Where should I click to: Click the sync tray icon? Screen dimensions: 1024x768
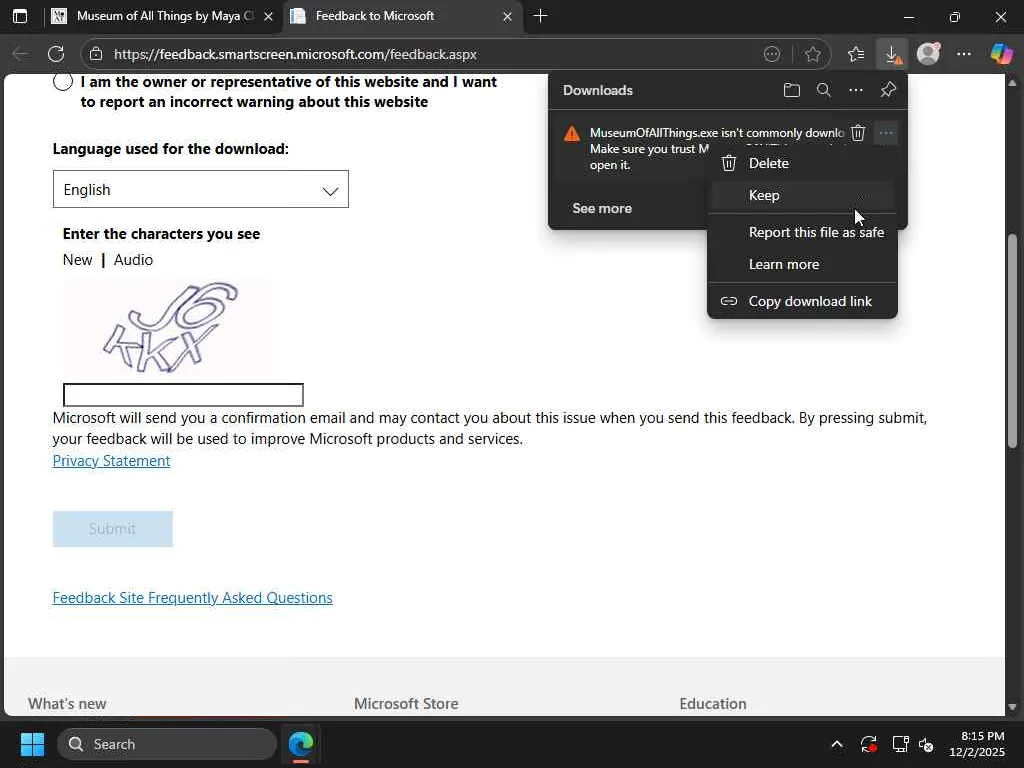click(x=869, y=744)
